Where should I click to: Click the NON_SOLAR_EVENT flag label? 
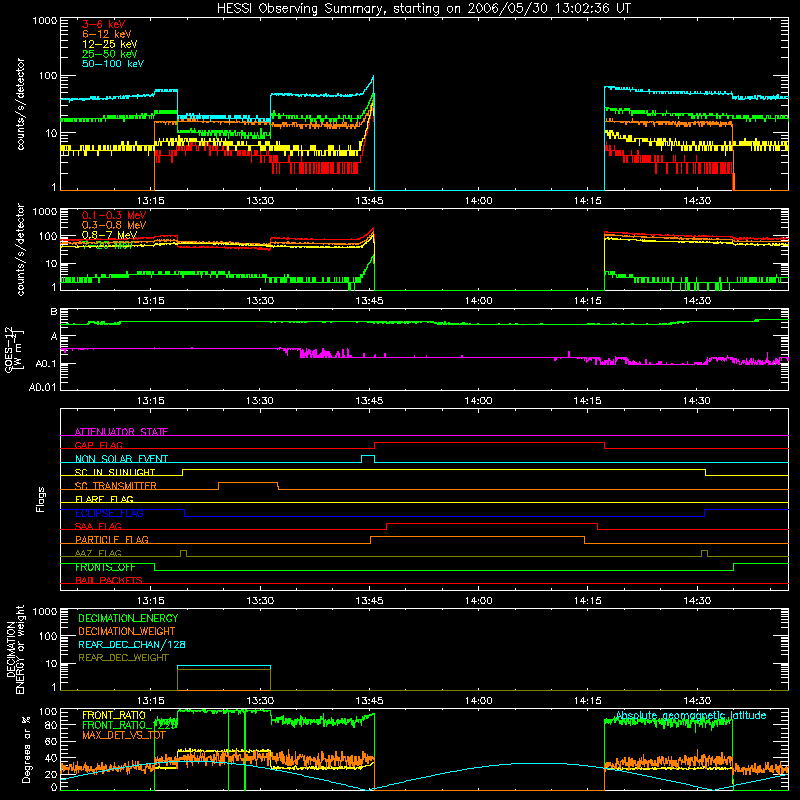pyautogui.click(x=121, y=459)
